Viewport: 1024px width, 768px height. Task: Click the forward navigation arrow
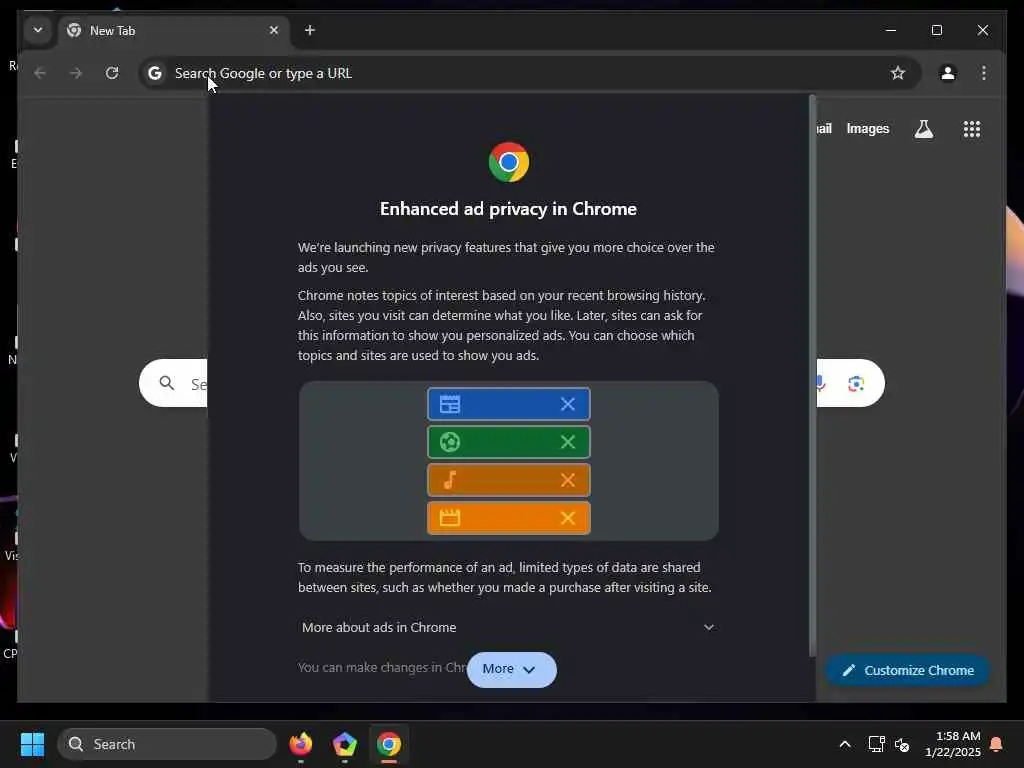[x=76, y=73]
